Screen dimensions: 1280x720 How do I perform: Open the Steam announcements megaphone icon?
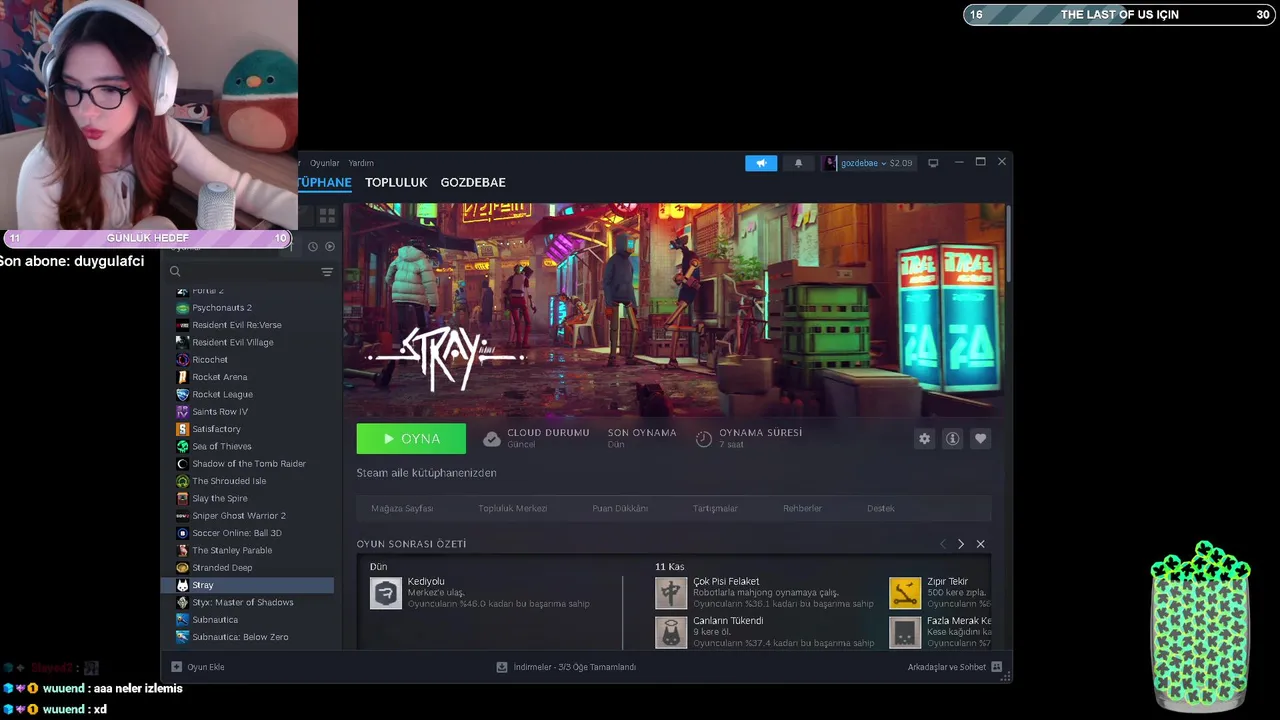tap(761, 163)
